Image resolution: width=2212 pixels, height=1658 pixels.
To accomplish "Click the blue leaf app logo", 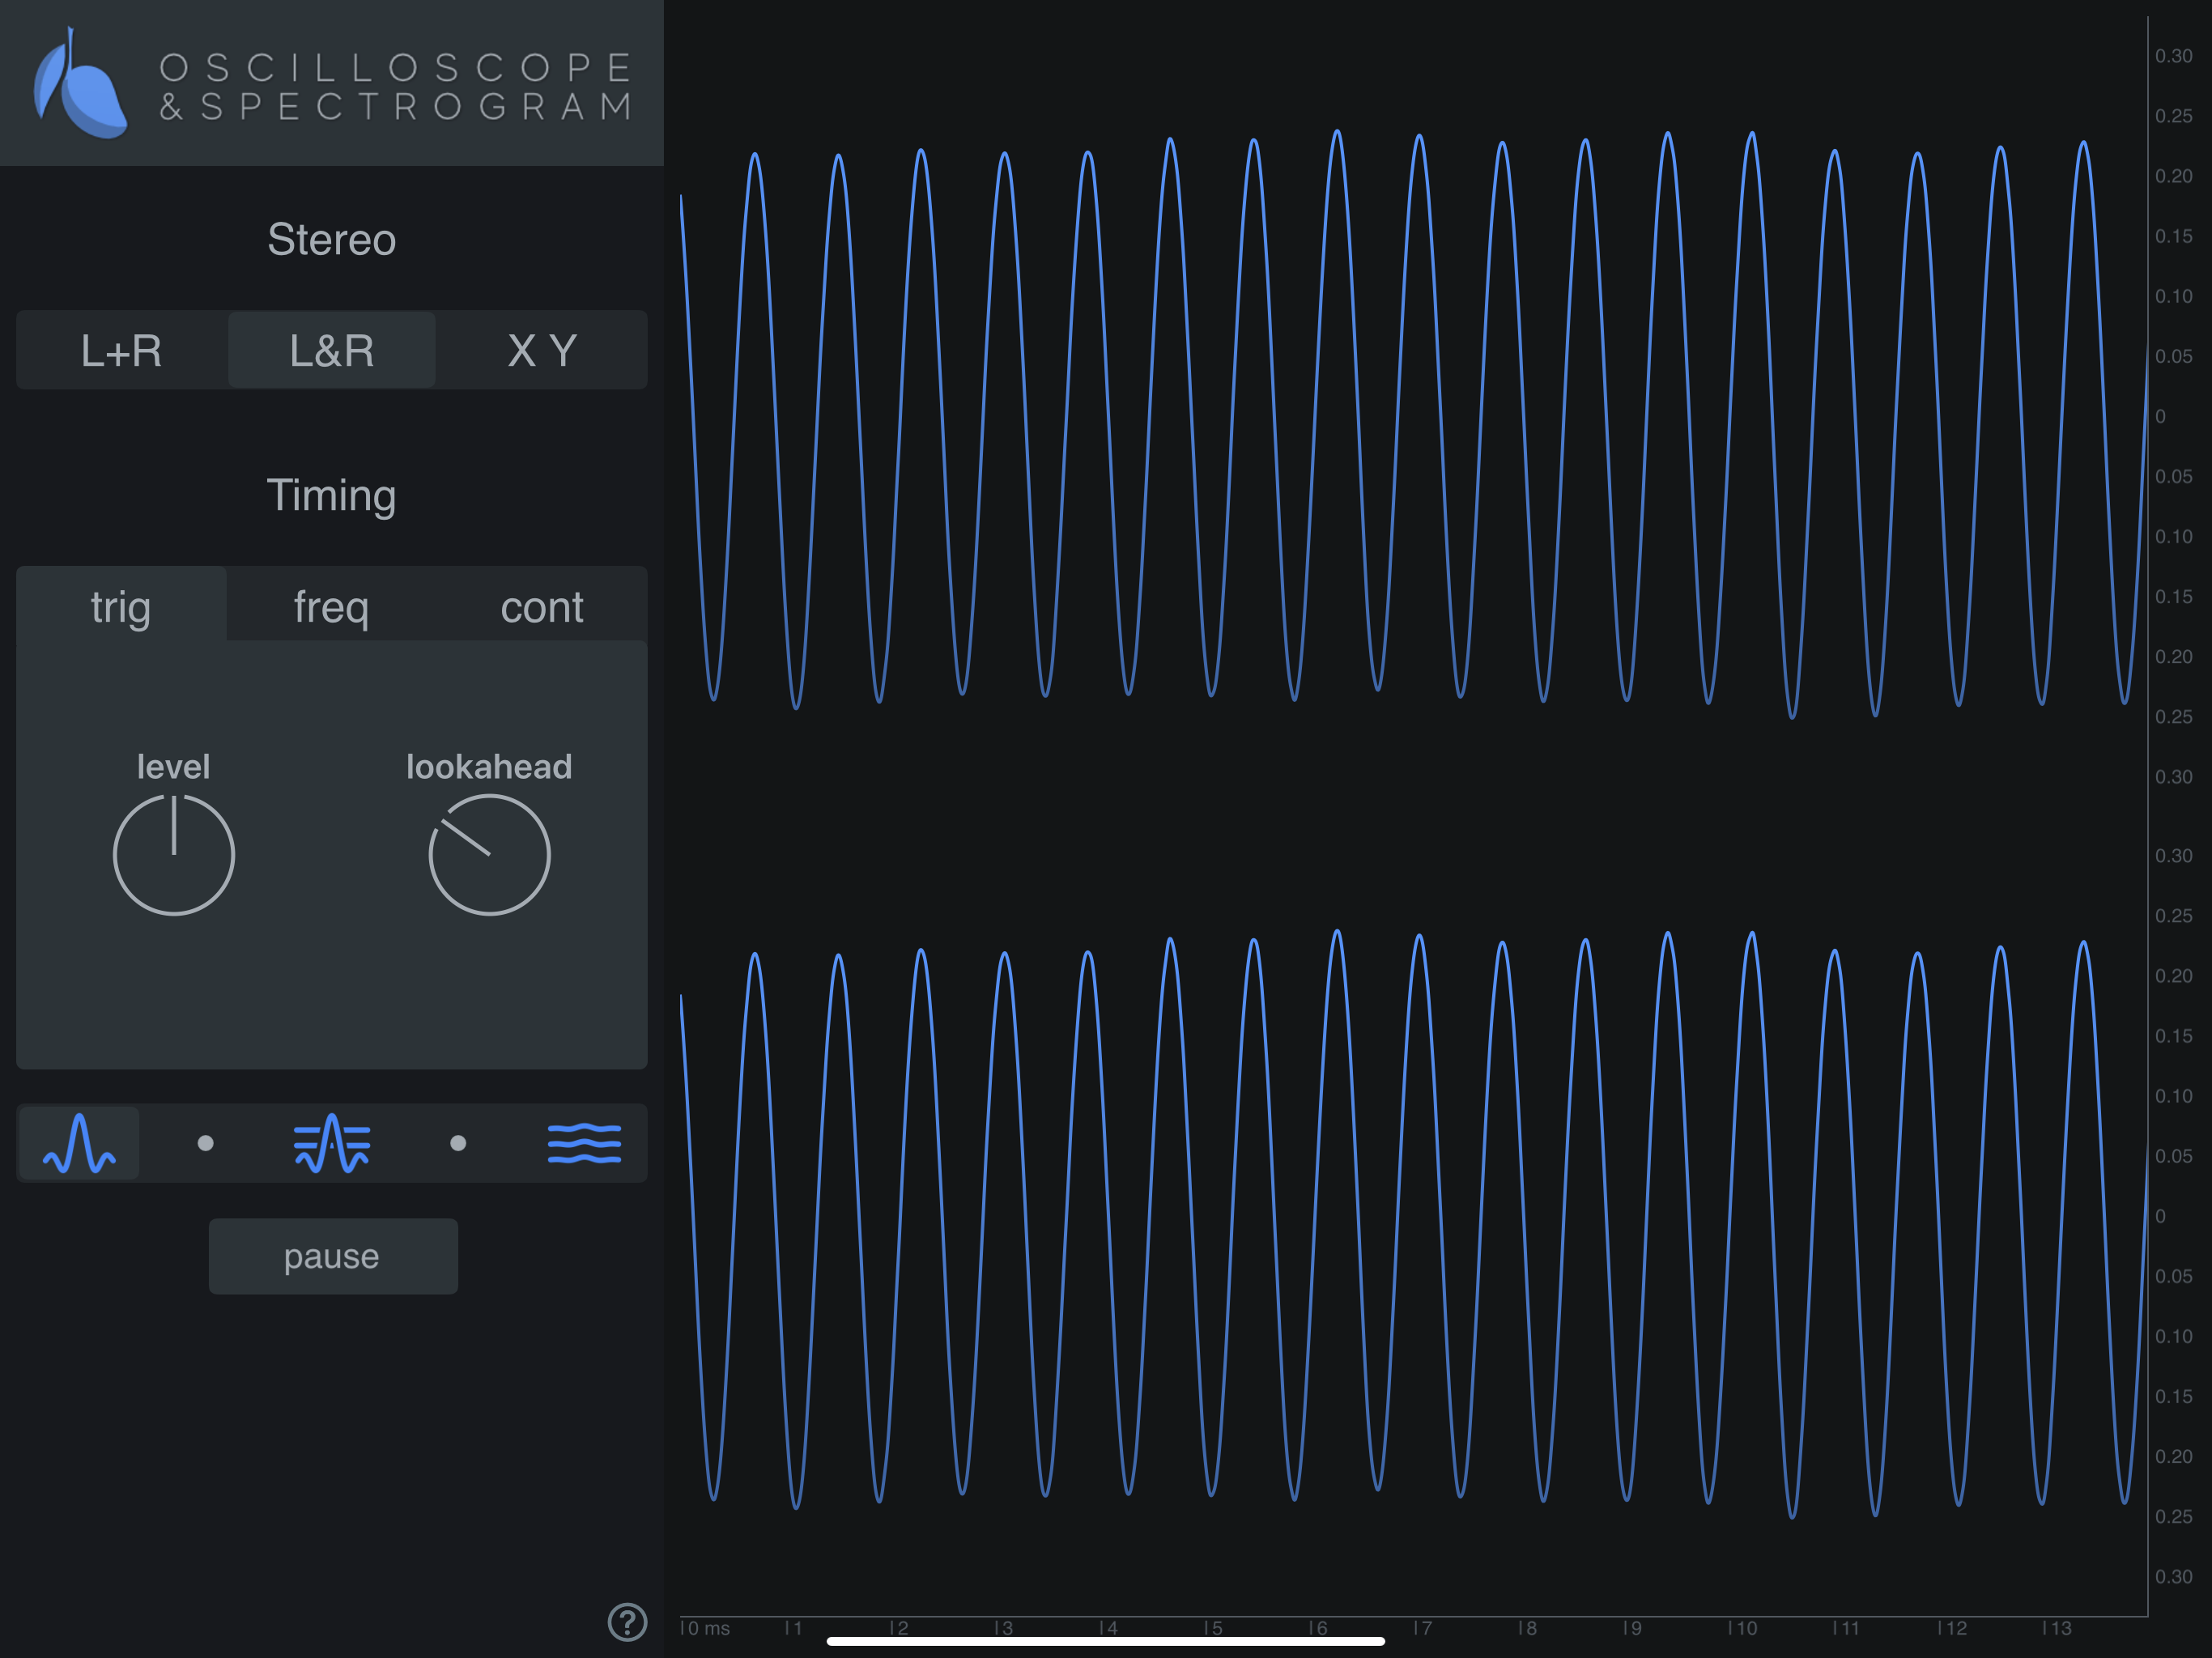I will (80, 83).
